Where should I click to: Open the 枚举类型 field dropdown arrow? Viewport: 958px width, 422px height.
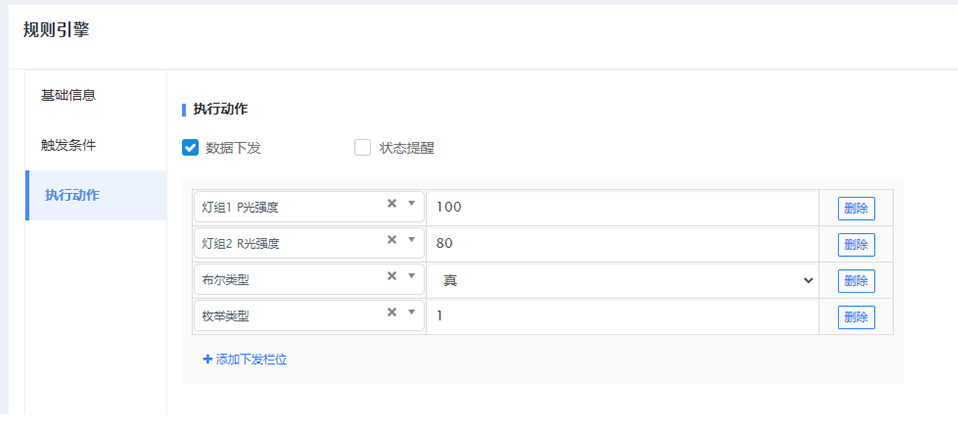[x=412, y=312]
